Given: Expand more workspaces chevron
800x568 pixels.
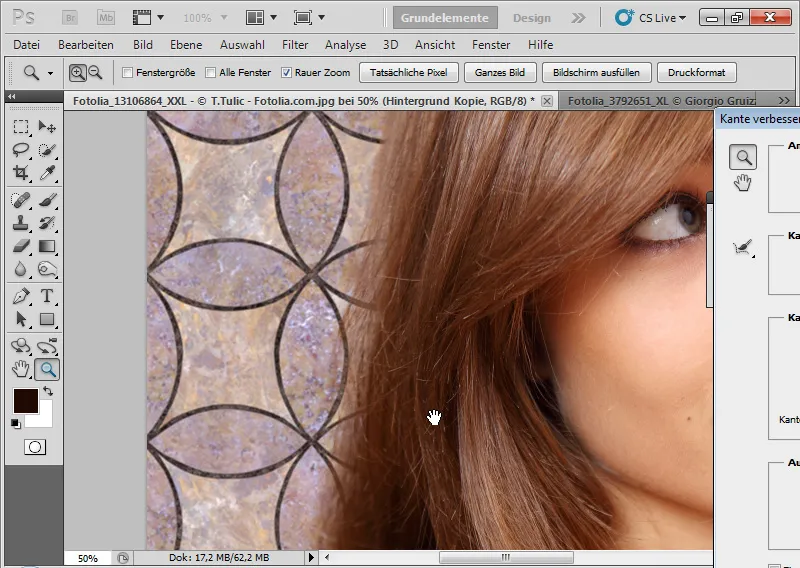Looking at the screenshot, I should (x=578, y=18).
